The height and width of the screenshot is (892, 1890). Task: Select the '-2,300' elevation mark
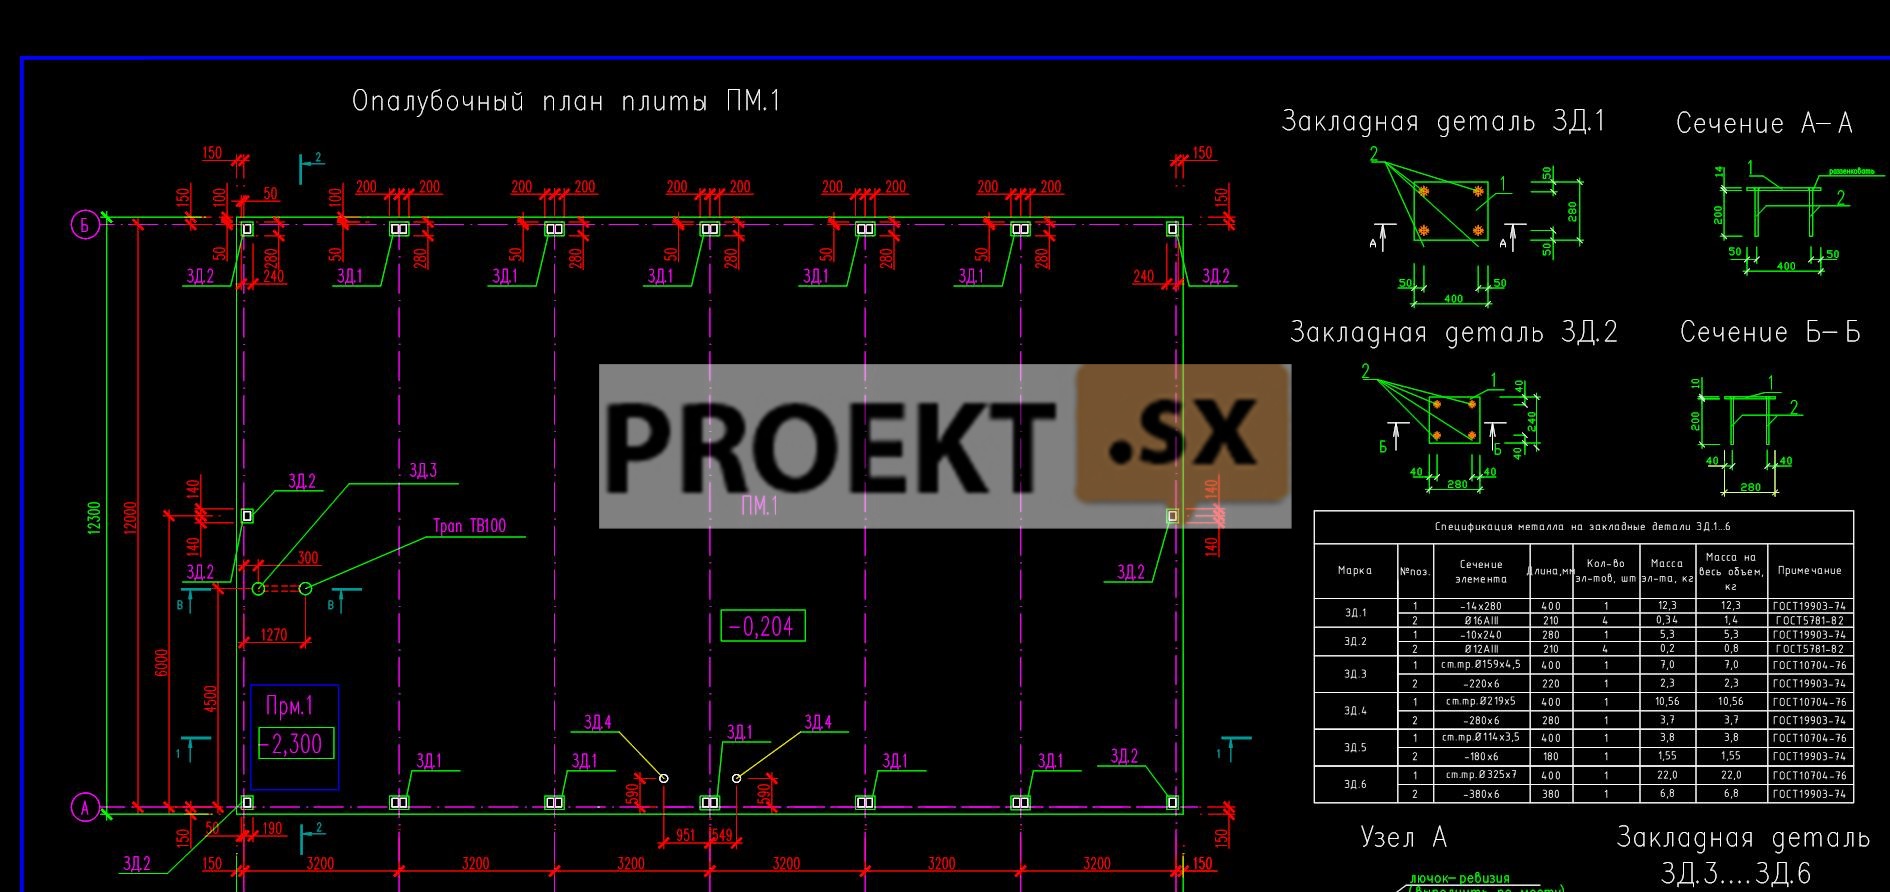coord(296,744)
